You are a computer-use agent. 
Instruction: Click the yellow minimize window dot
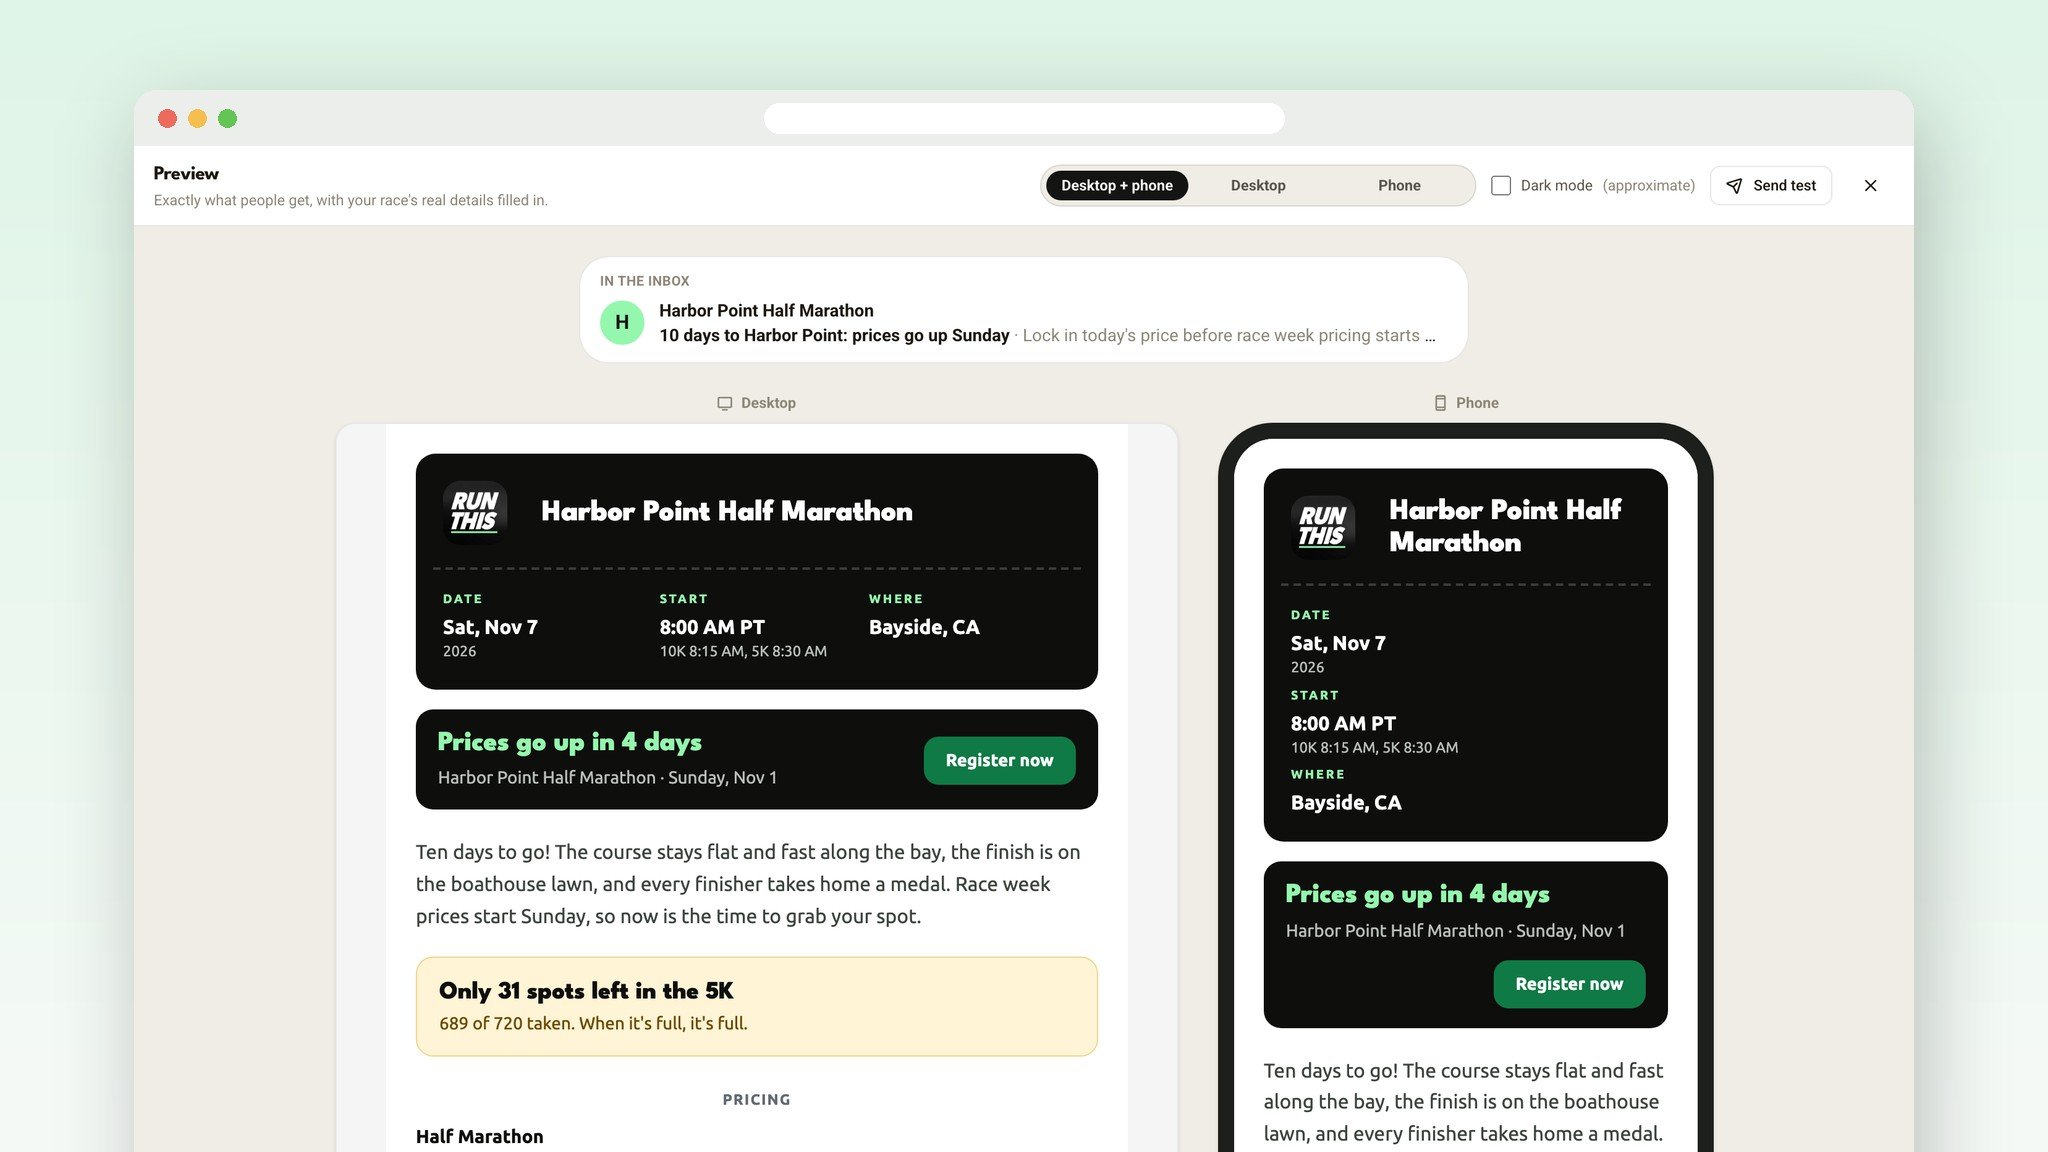[x=197, y=118]
